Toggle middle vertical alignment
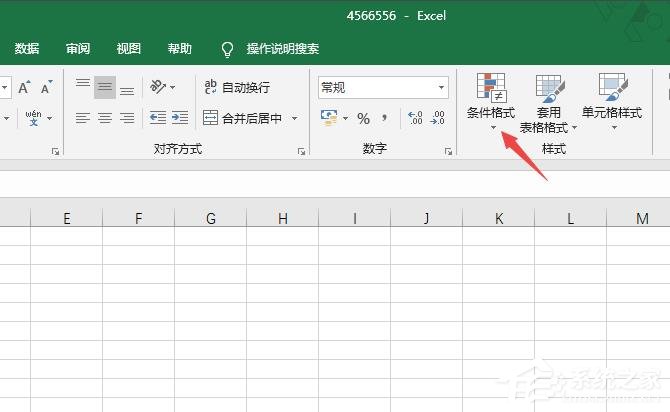Screen dimensions: 670x412 coord(104,88)
